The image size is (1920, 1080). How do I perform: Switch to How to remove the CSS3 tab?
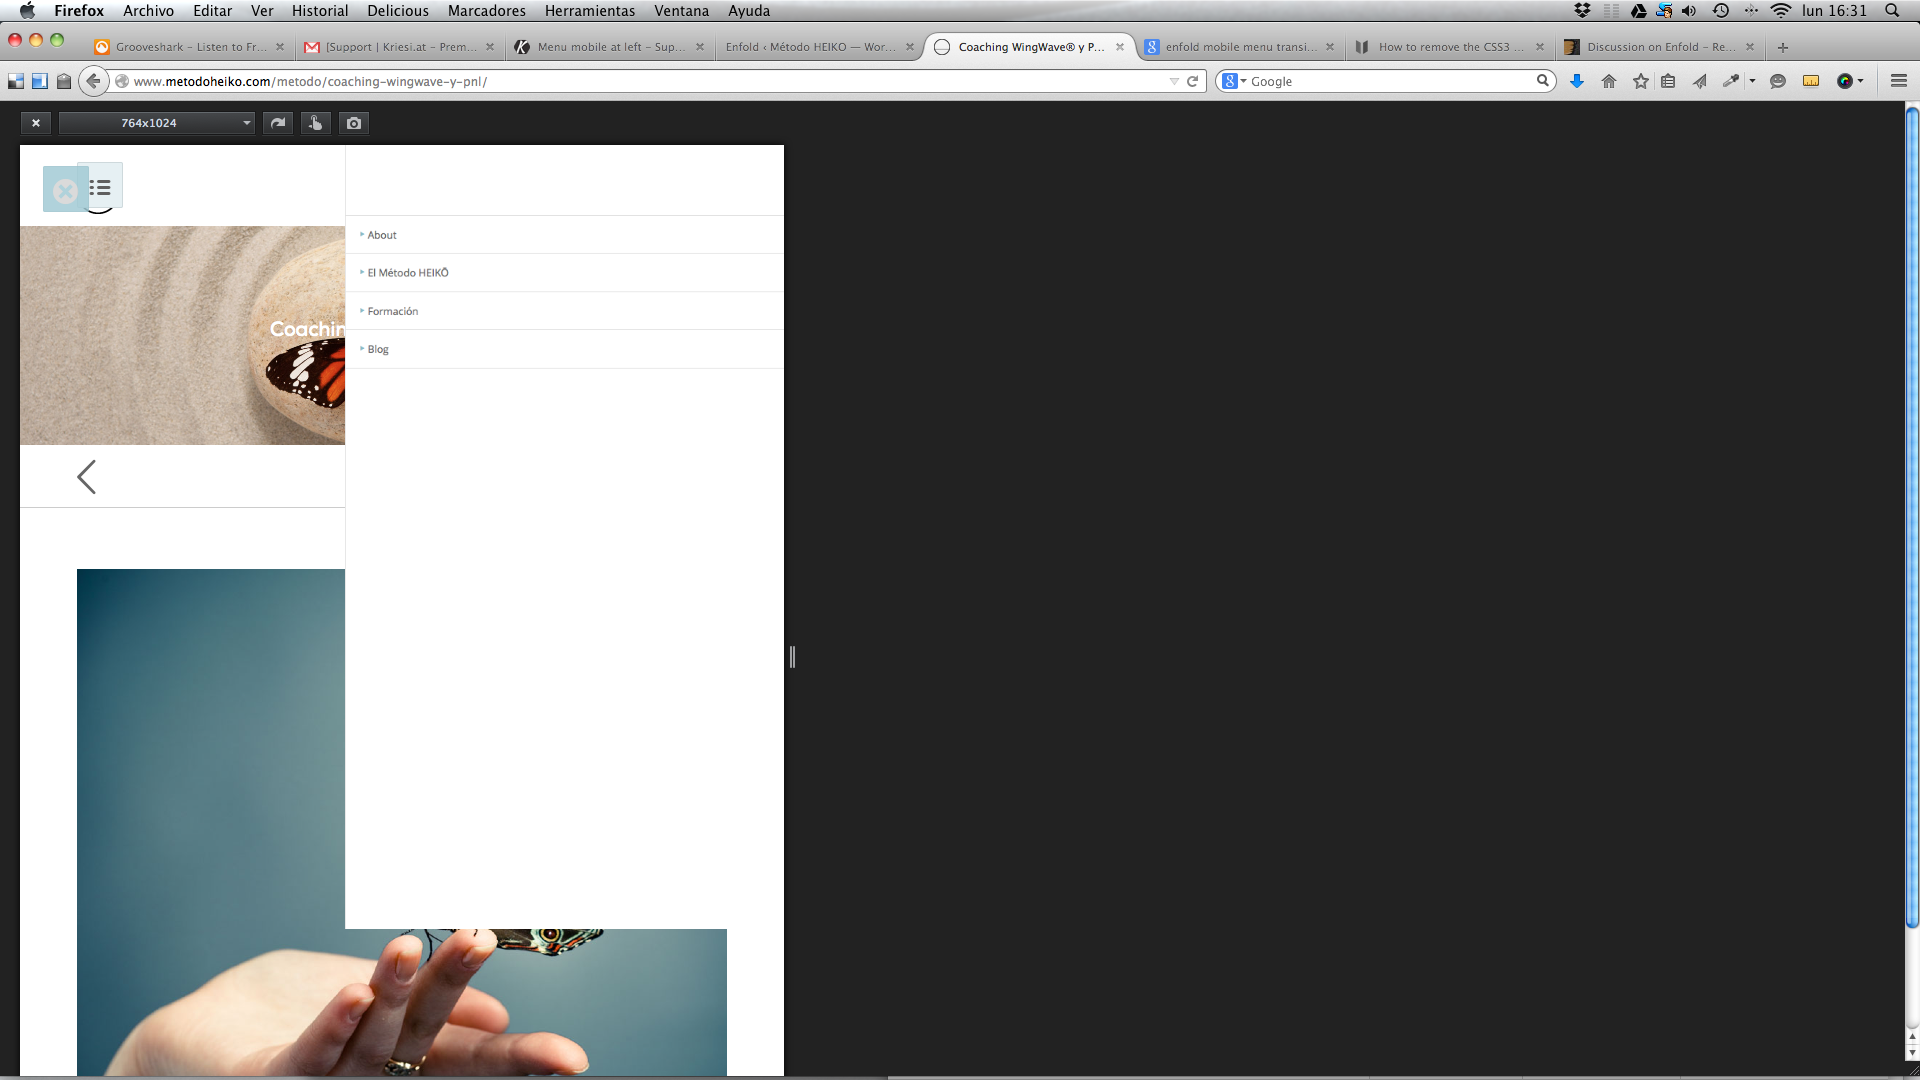[x=1450, y=47]
